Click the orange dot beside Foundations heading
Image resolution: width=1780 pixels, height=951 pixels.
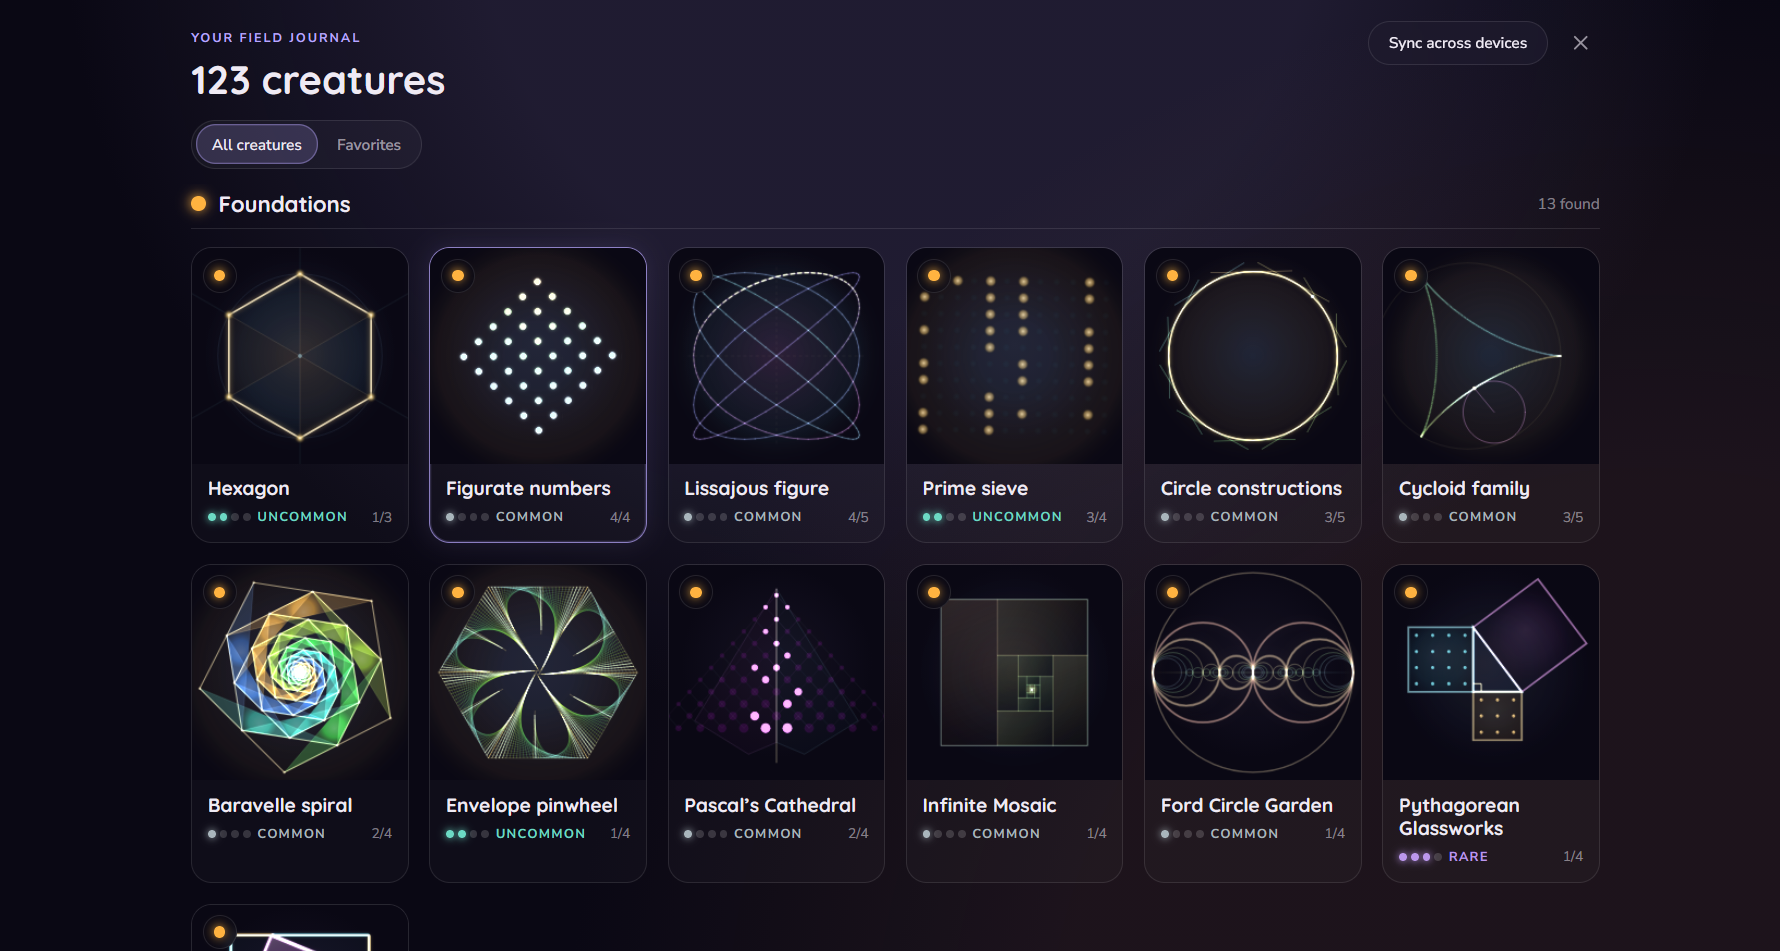(198, 204)
